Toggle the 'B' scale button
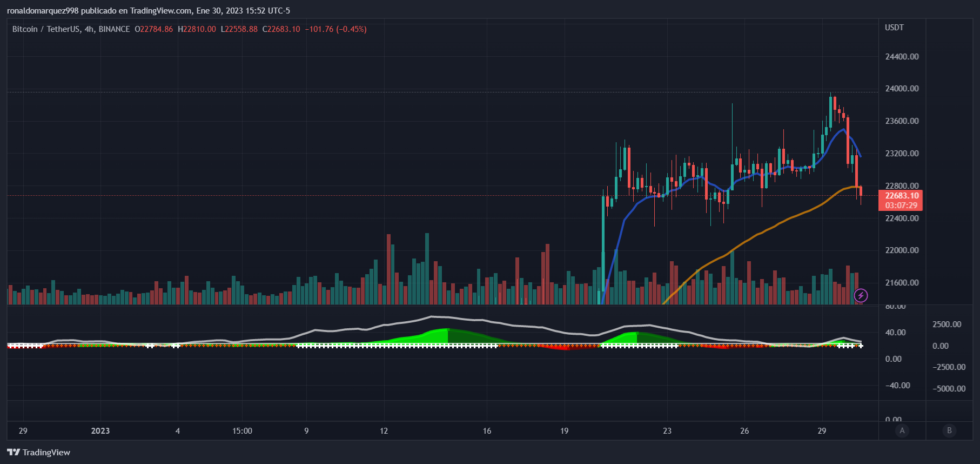The image size is (980, 464). click(x=948, y=430)
